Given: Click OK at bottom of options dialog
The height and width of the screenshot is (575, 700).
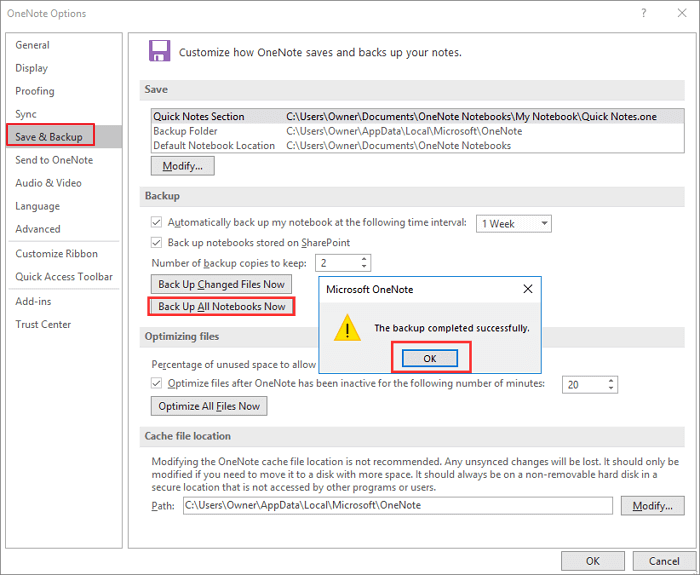Looking at the screenshot, I should click(x=592, y=561).
